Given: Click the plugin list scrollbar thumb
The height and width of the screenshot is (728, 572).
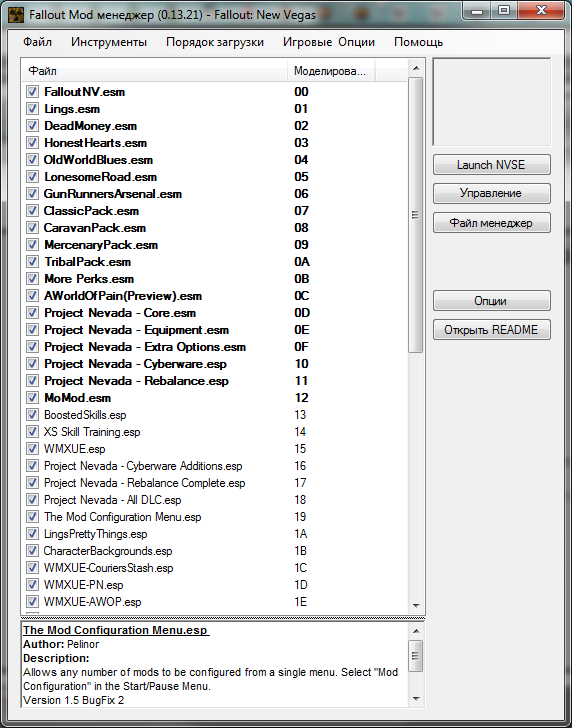Looking at the screenshot, I should (416, 215).
